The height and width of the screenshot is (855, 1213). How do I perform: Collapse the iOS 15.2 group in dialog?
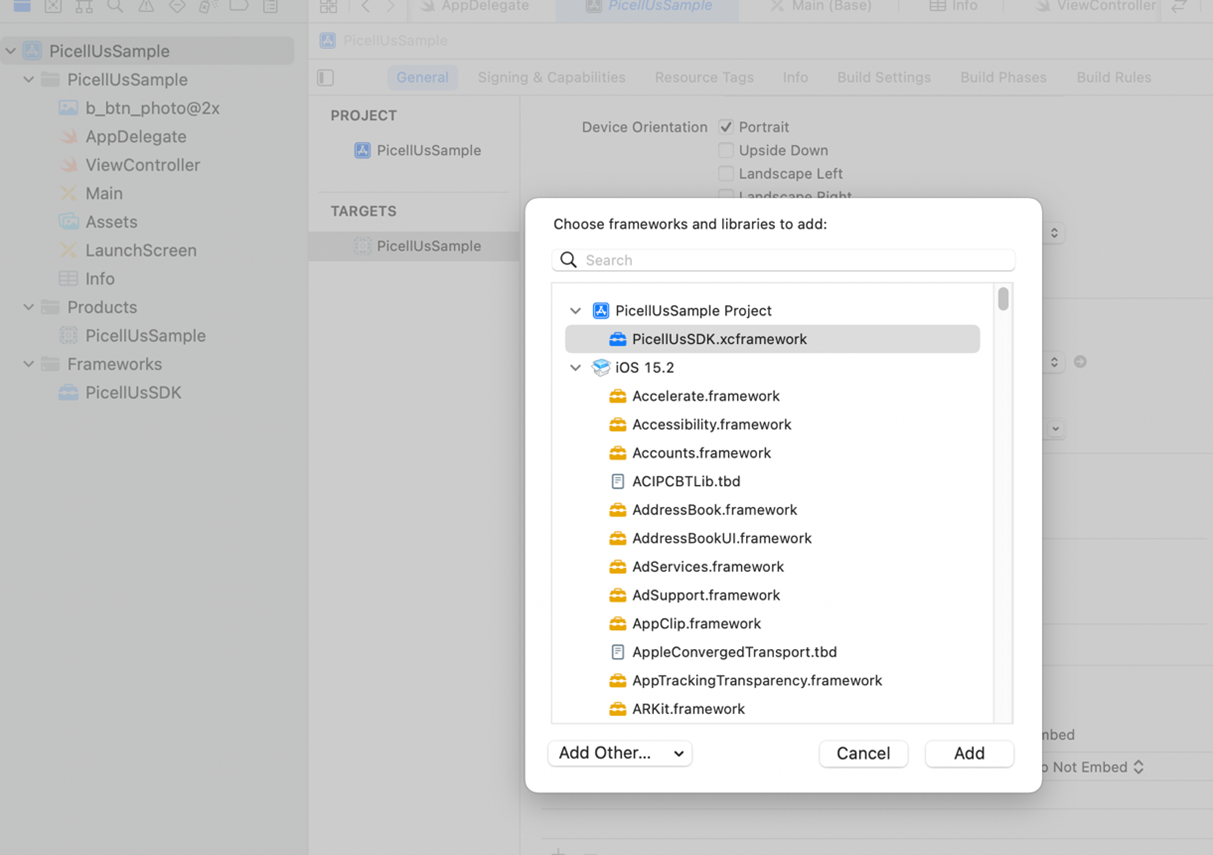coord(575,368)
